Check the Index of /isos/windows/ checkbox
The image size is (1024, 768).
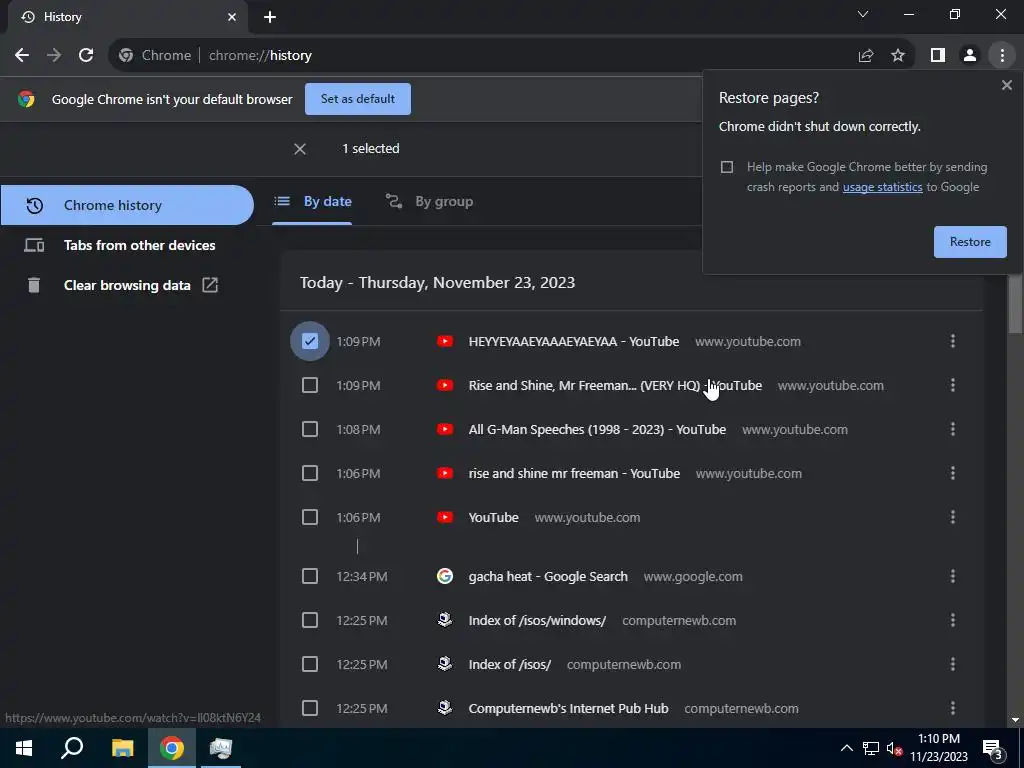[x=310, y=620]
